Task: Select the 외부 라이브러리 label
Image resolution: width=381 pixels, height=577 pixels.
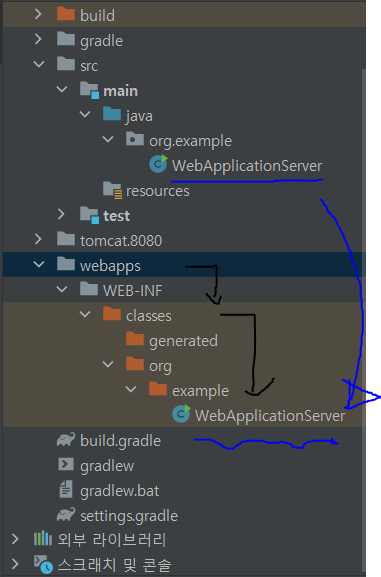Action: (x=112, y=540)
